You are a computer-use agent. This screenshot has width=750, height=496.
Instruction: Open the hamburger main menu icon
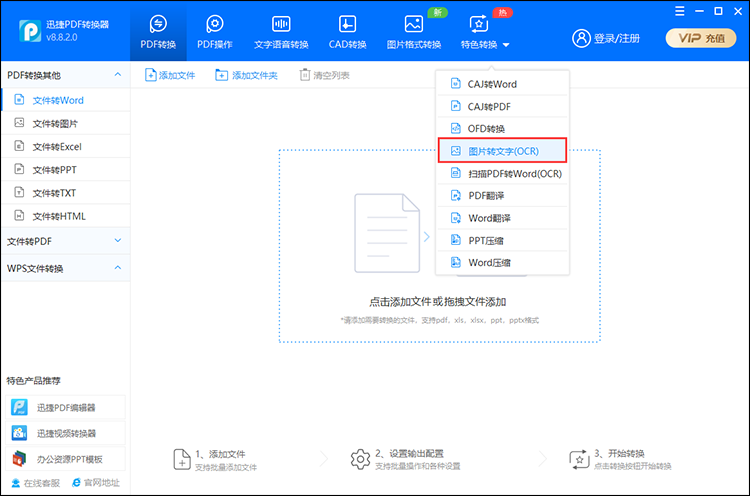pos(680,11)
